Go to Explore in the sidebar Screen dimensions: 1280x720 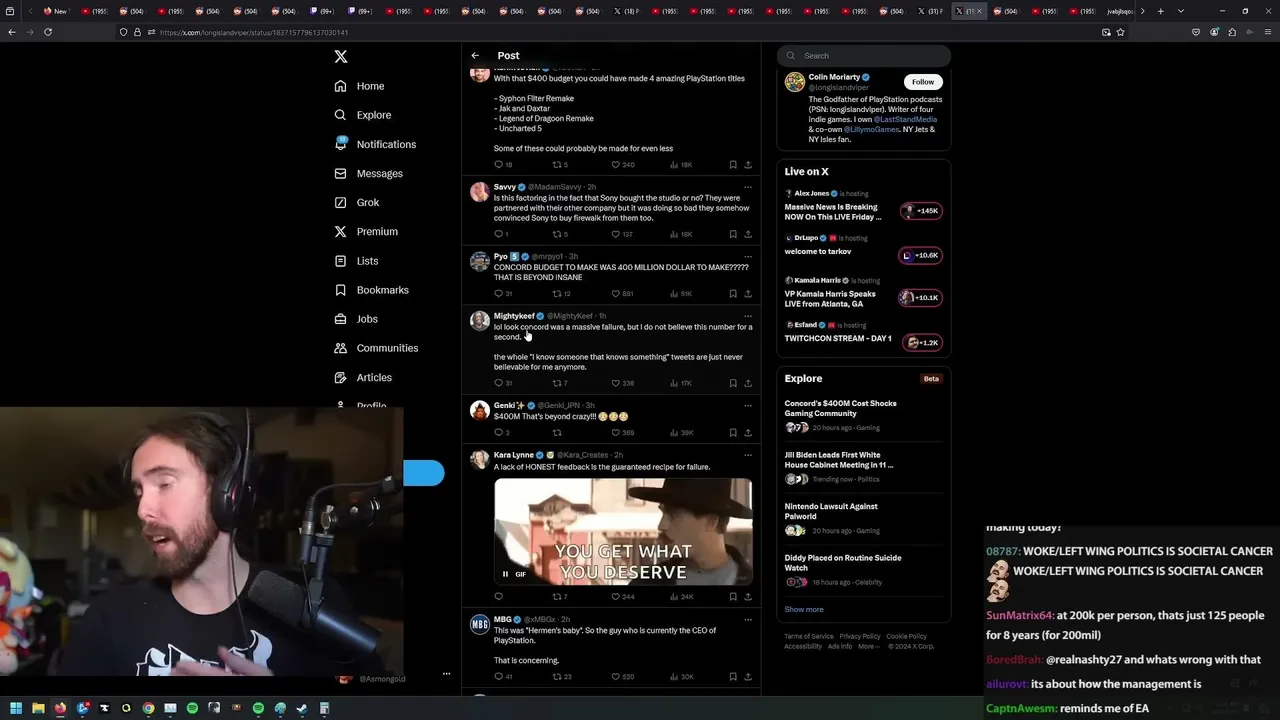[x=363, y=115]
